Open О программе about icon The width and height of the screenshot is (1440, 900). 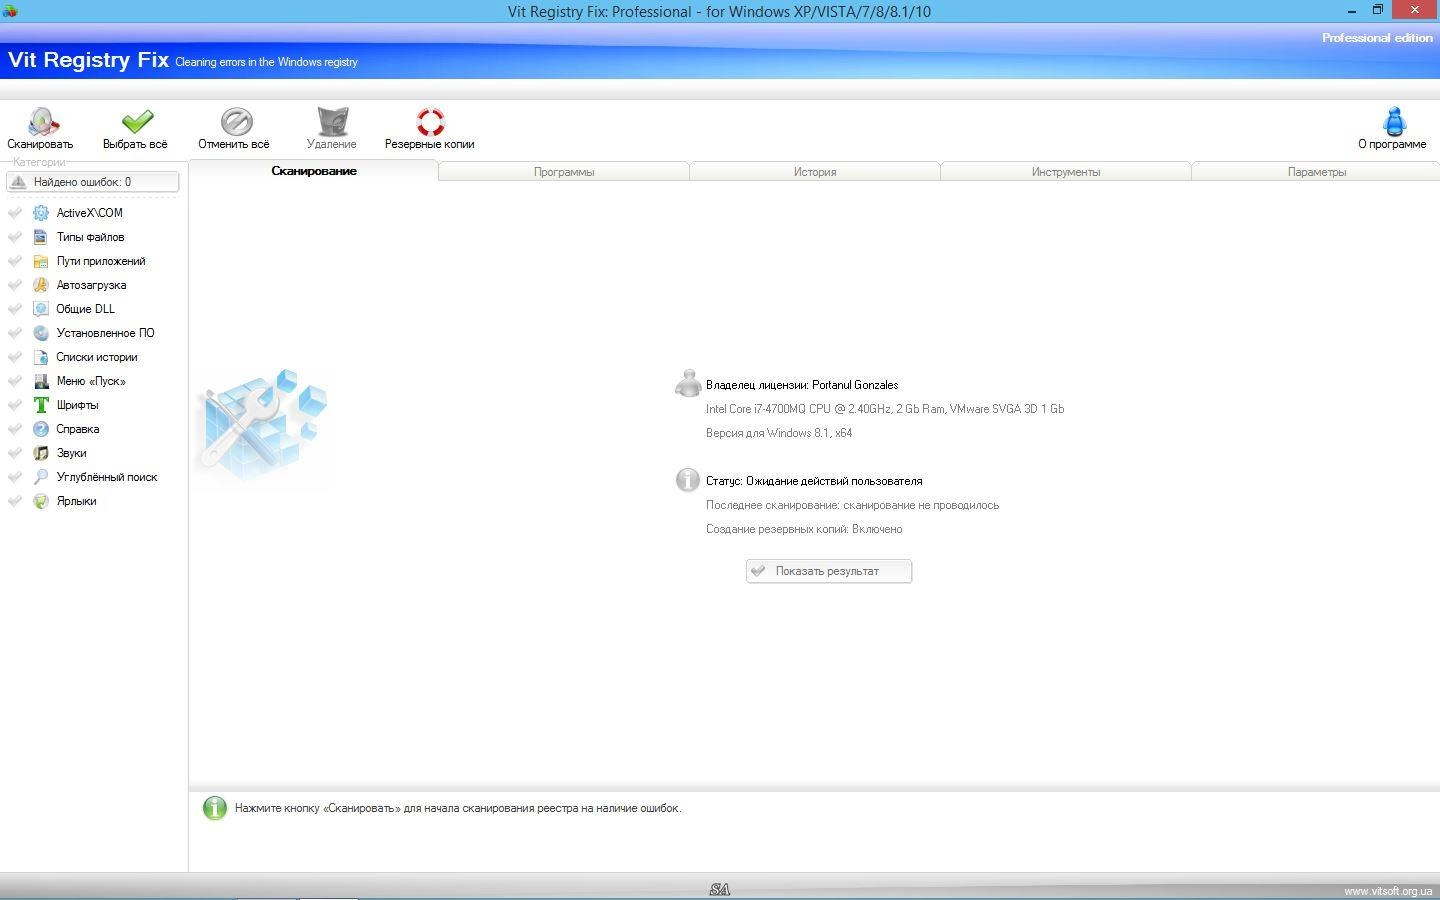[x=1394, y=121]
